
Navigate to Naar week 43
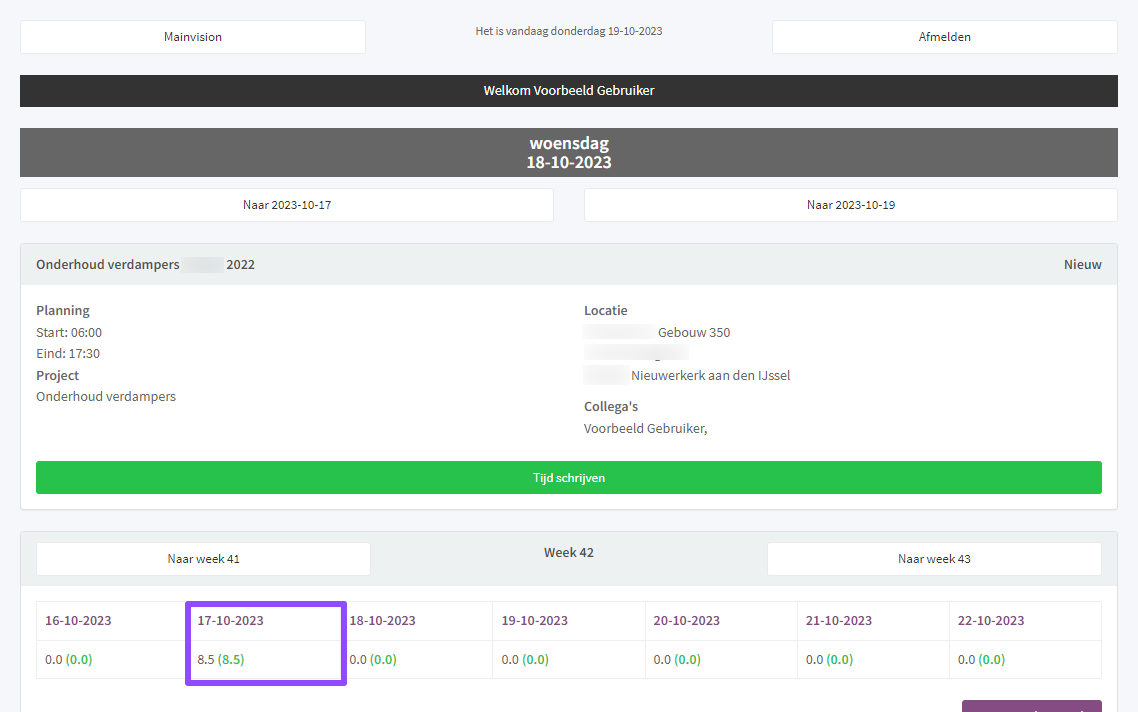(934, 559)
